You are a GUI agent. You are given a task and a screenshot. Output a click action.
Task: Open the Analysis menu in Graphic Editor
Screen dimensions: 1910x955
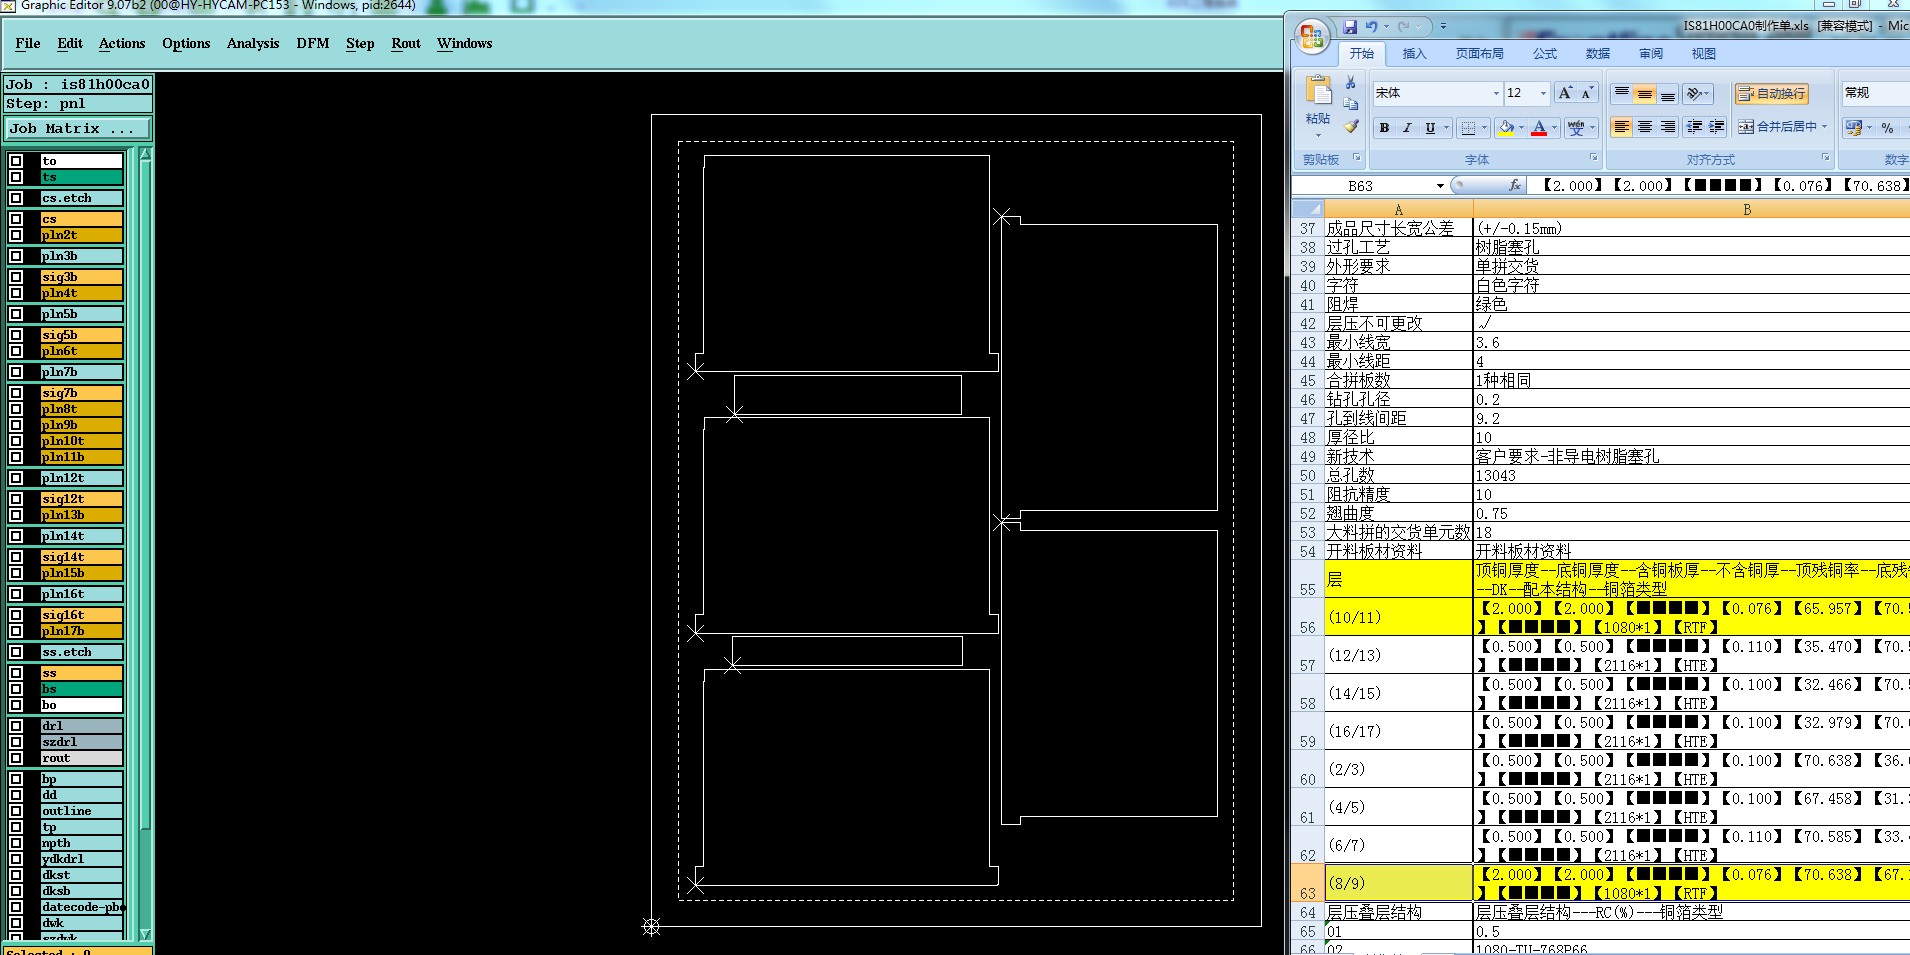[253, 43]
